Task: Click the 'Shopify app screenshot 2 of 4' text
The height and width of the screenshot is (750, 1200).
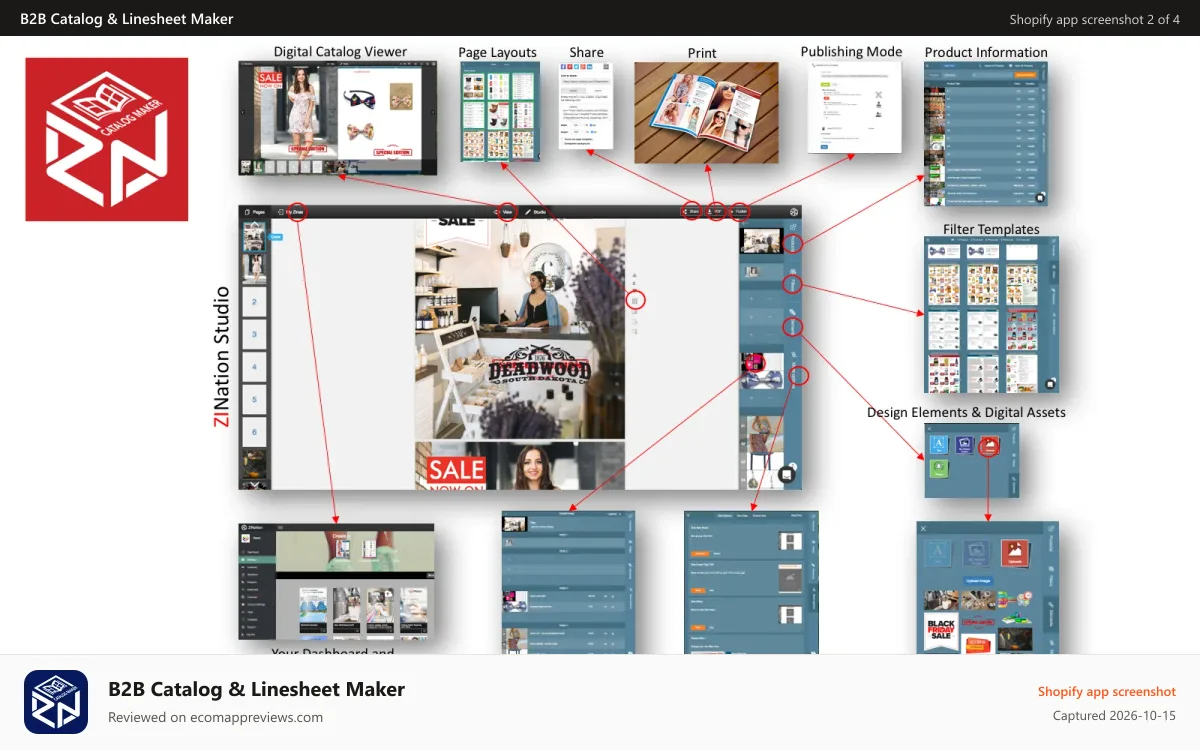Action: click(1095, 19)
